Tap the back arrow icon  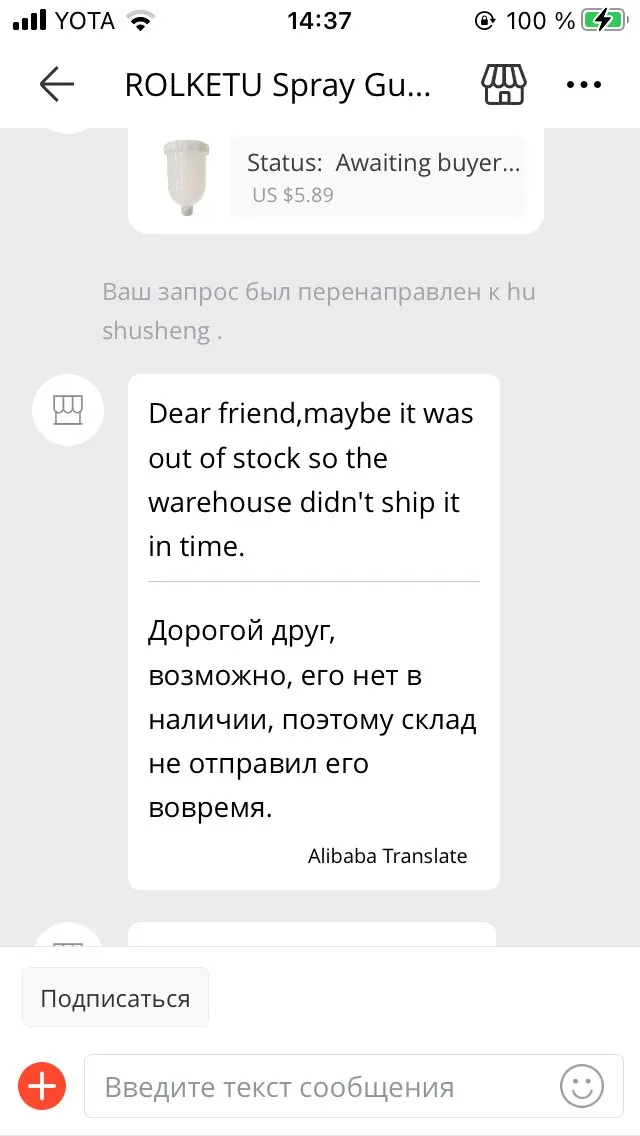click(x=57, y=85)
